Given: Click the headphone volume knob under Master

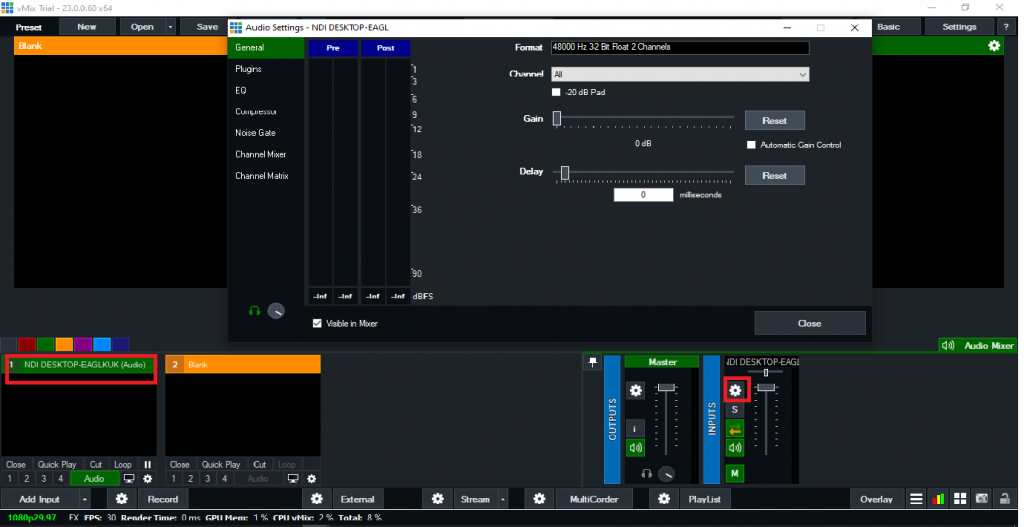Looking at the screenshot, I should pyautogui.click(x=666, y=474).
